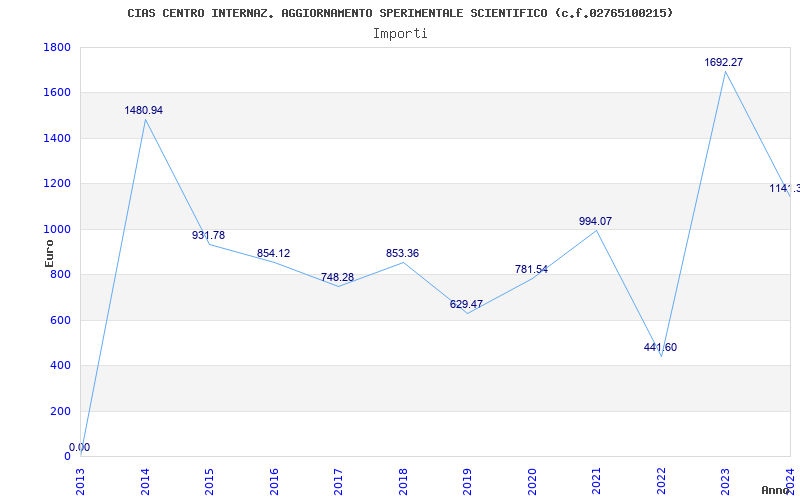Select the 441.60 low point label
Viewport: 800px width, 500px height.
[660, 347]
